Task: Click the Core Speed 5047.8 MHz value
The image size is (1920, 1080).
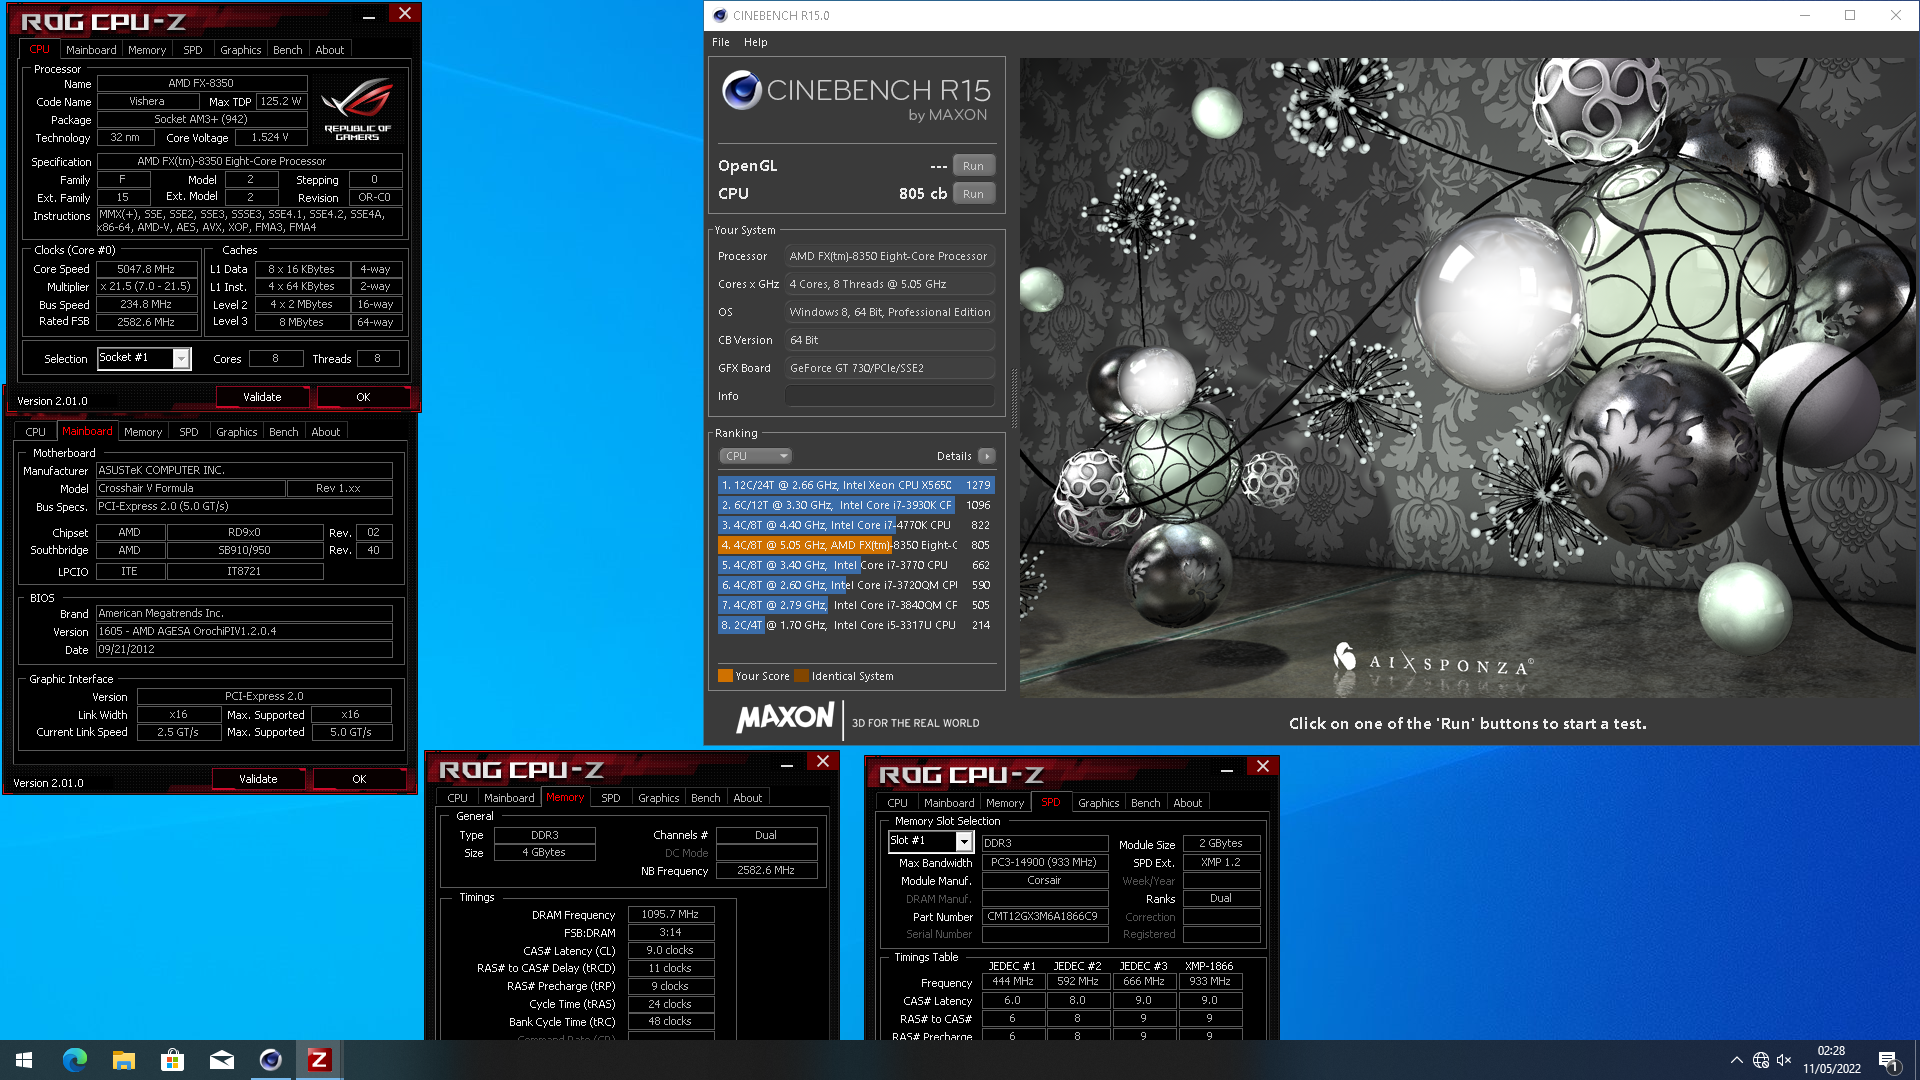Action: tap(146, 269)
